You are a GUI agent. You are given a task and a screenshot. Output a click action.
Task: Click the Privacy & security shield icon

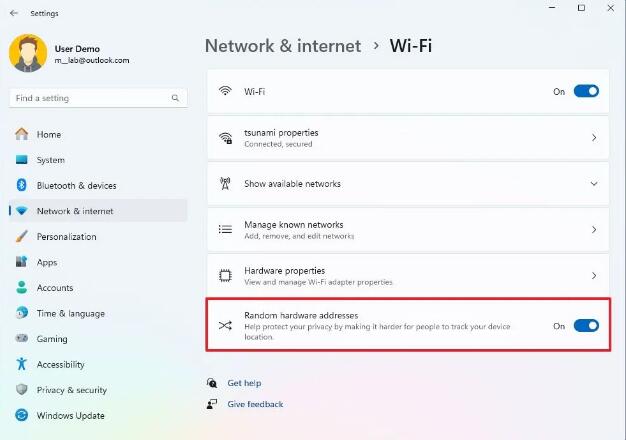coord(21,390)
